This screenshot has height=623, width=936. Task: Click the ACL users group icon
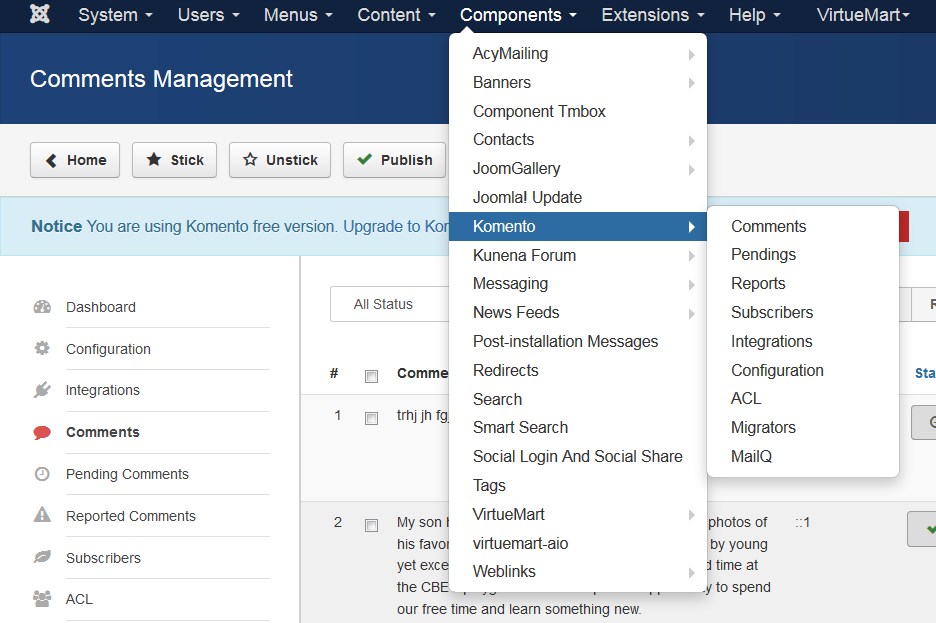pos(42,599)
